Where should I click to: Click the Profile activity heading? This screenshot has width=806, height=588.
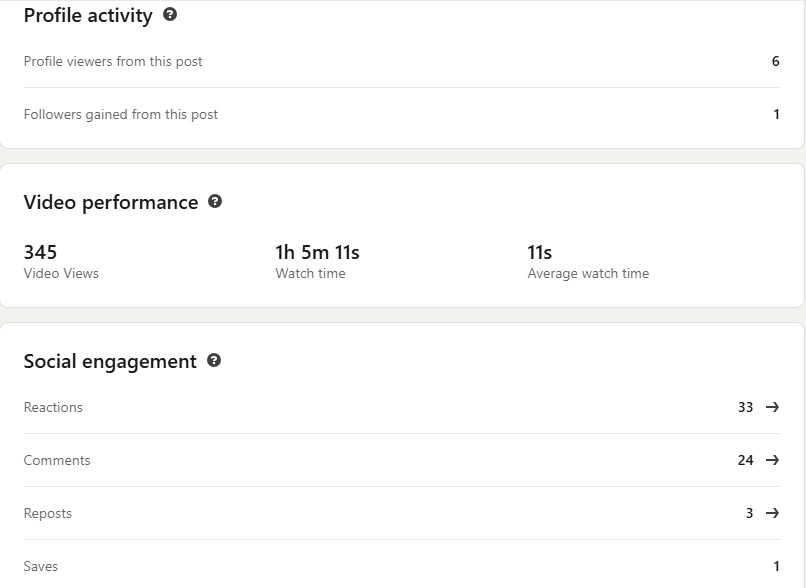[88, 15]
